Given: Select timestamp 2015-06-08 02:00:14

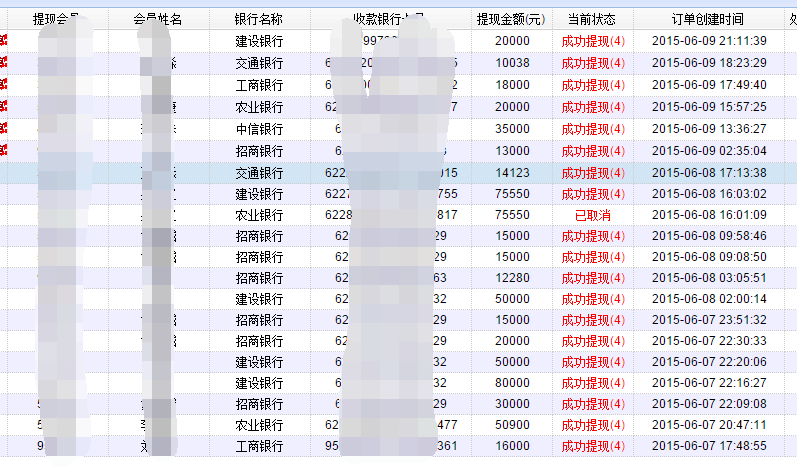Looking at the screenshot, I should pos(709,299).
